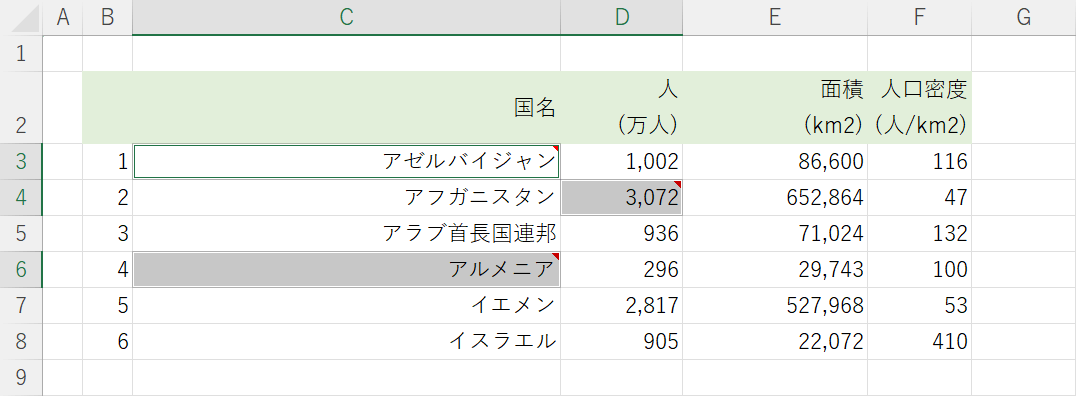Click the 人口密度(人/km2) header cell
Viewport: 1076px width, 396px height.
coord(920,108)
